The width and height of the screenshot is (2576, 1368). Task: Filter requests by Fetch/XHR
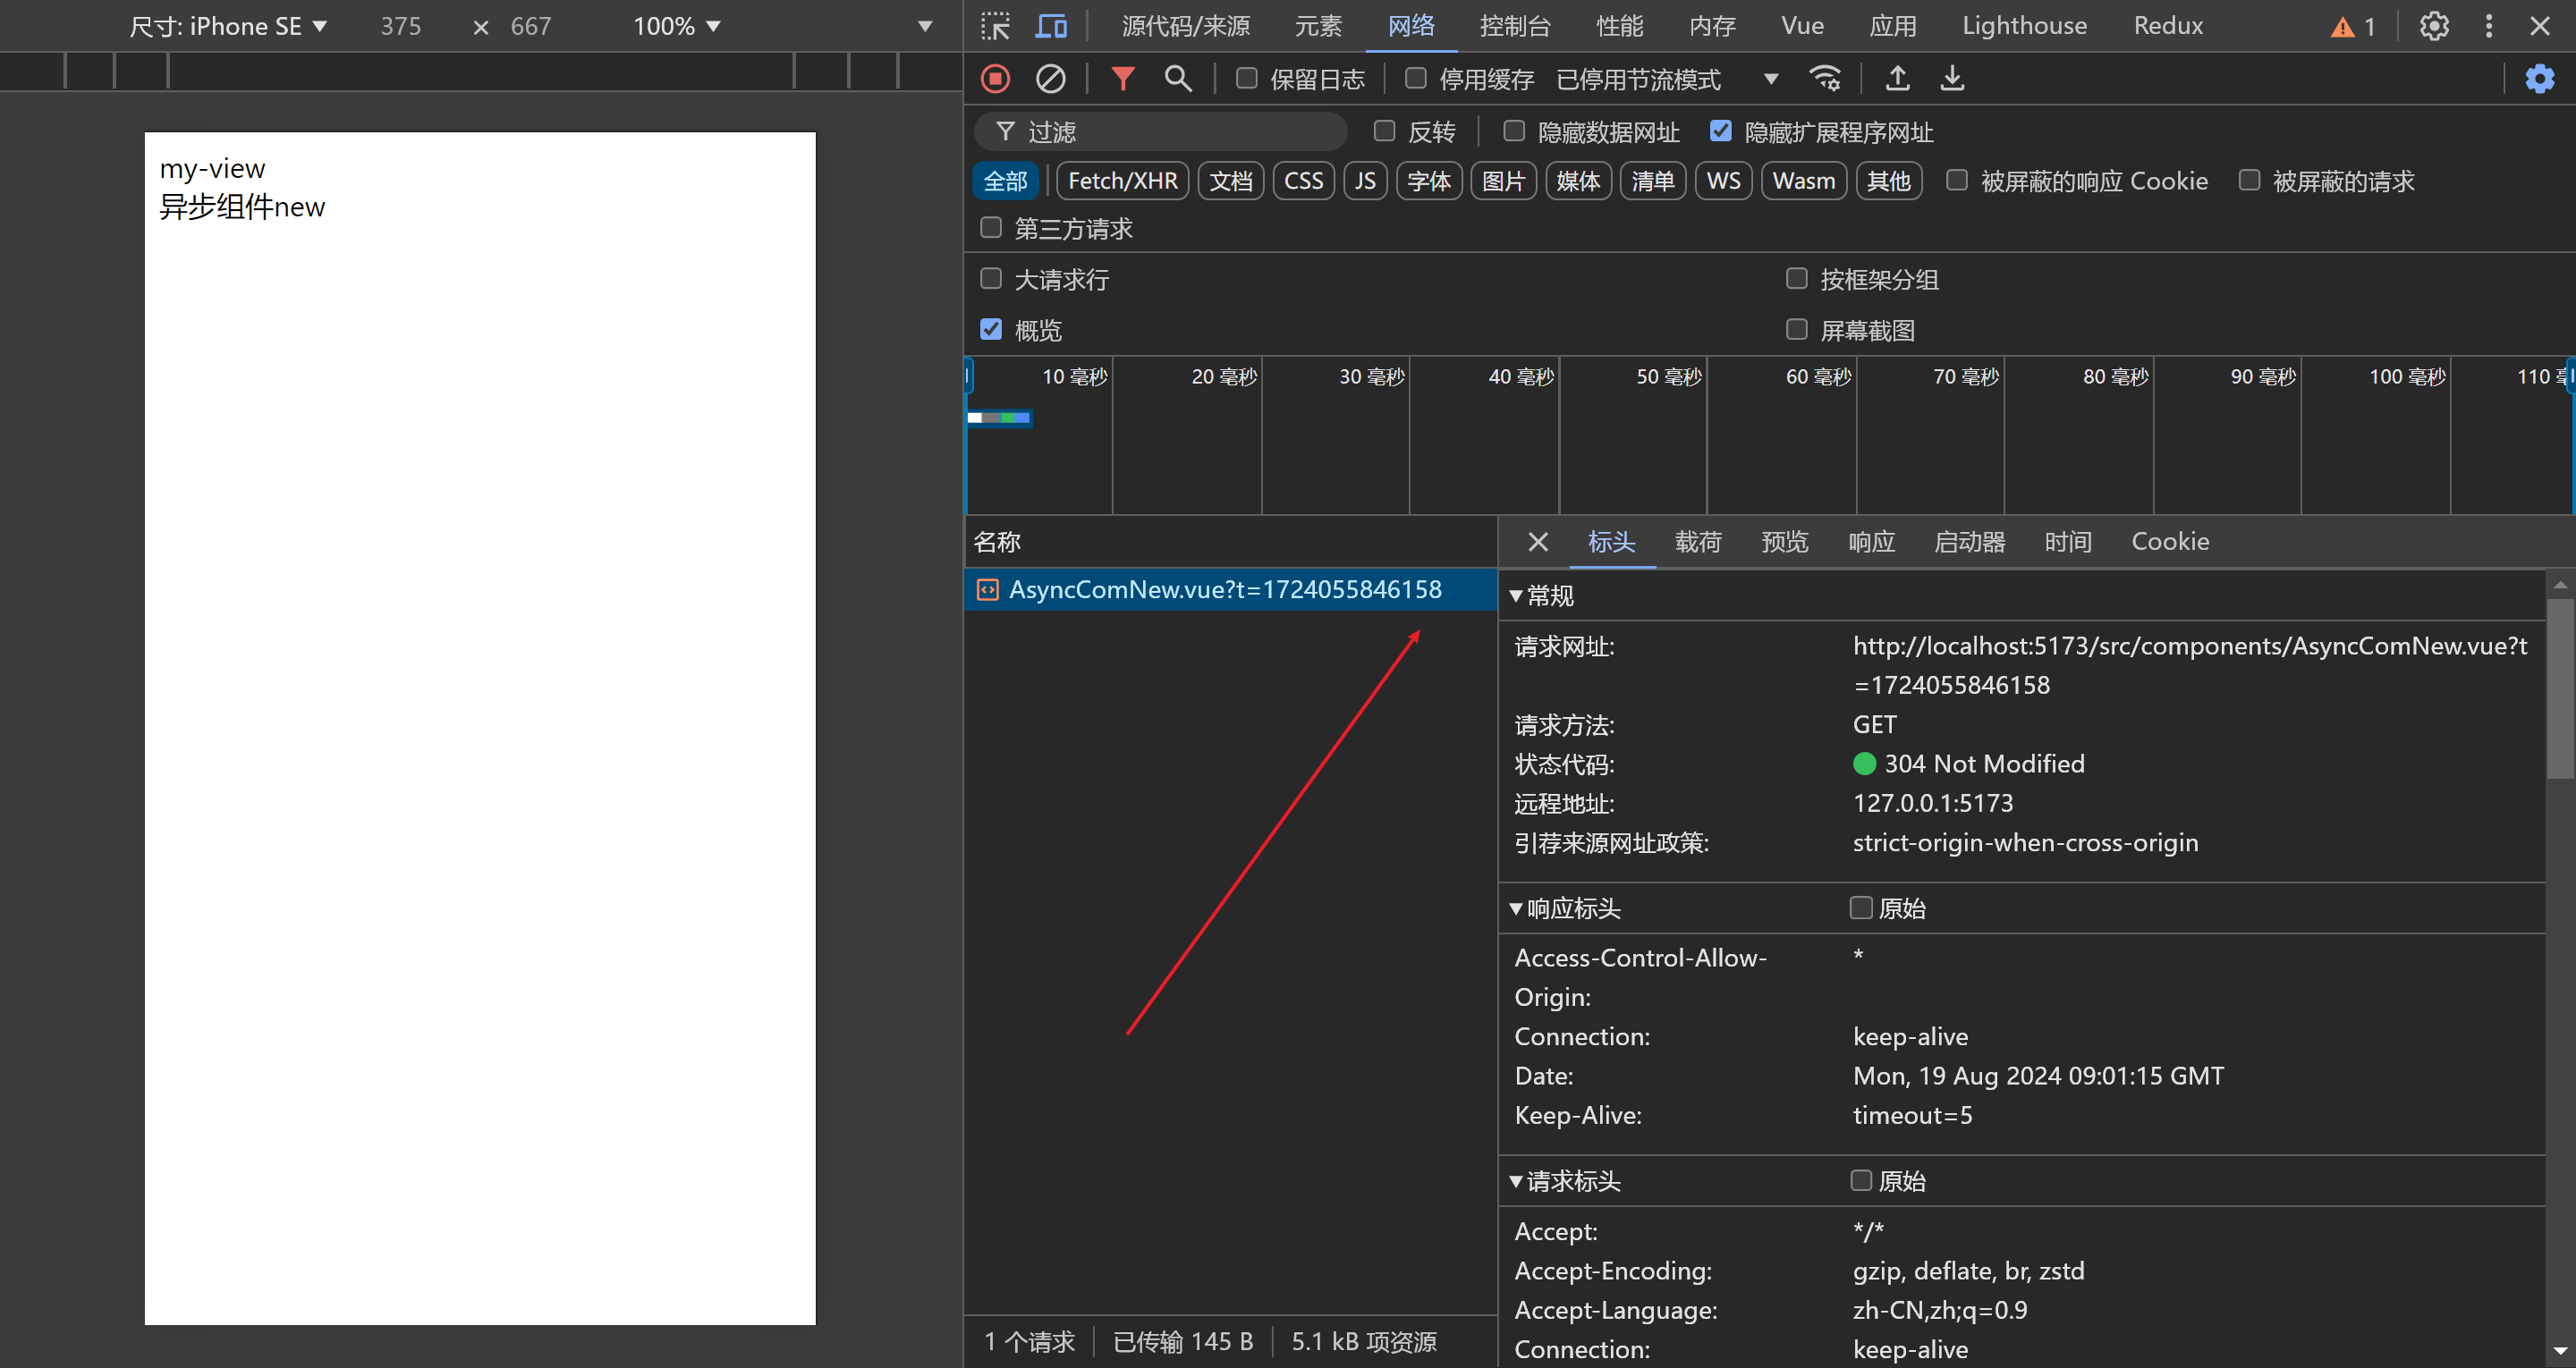pos(1122,181)
